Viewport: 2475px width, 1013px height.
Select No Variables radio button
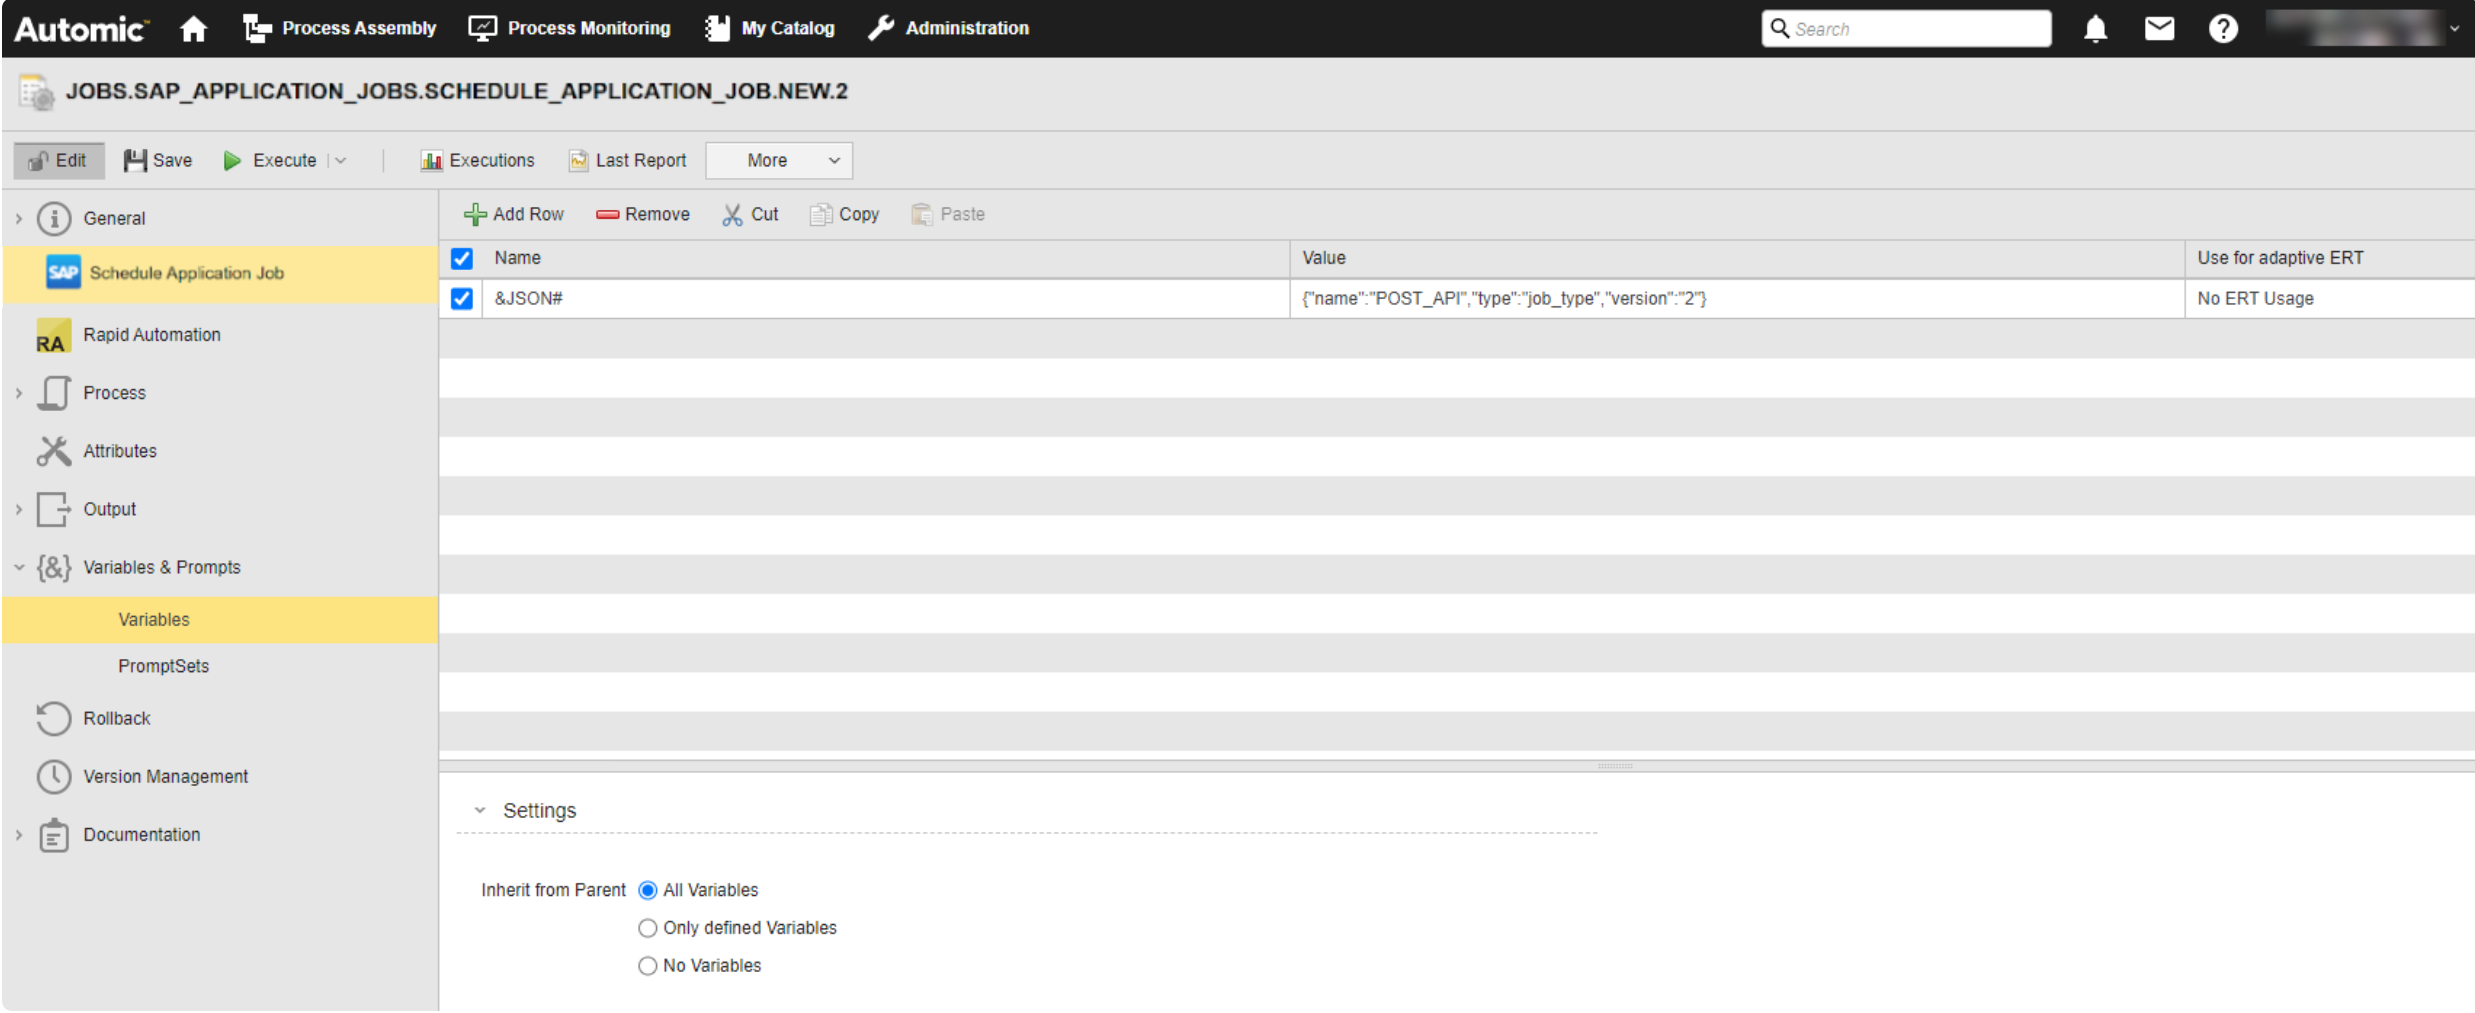click(x=647, y=966)
